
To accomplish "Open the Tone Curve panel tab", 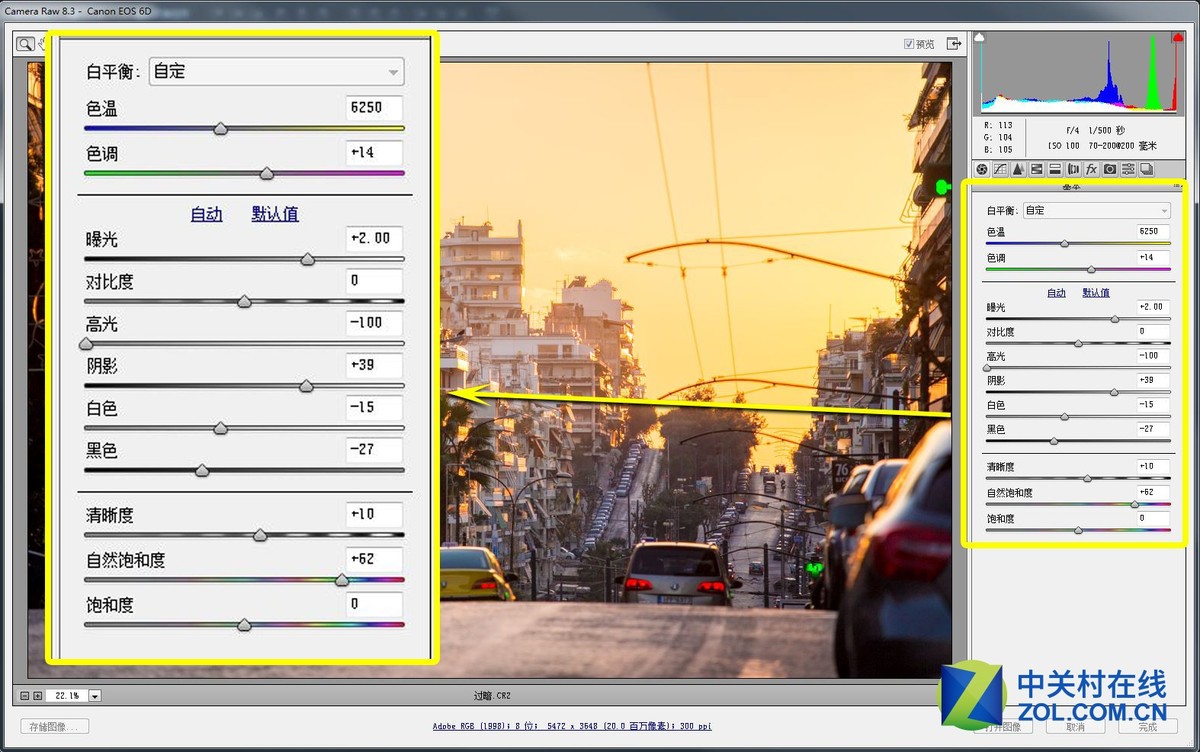I will [999, 170].
